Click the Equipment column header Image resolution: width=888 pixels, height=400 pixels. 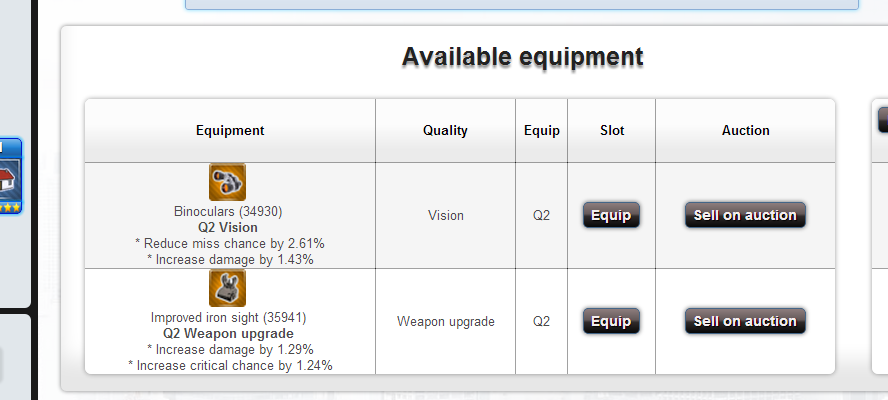click(x=230, y=130)
